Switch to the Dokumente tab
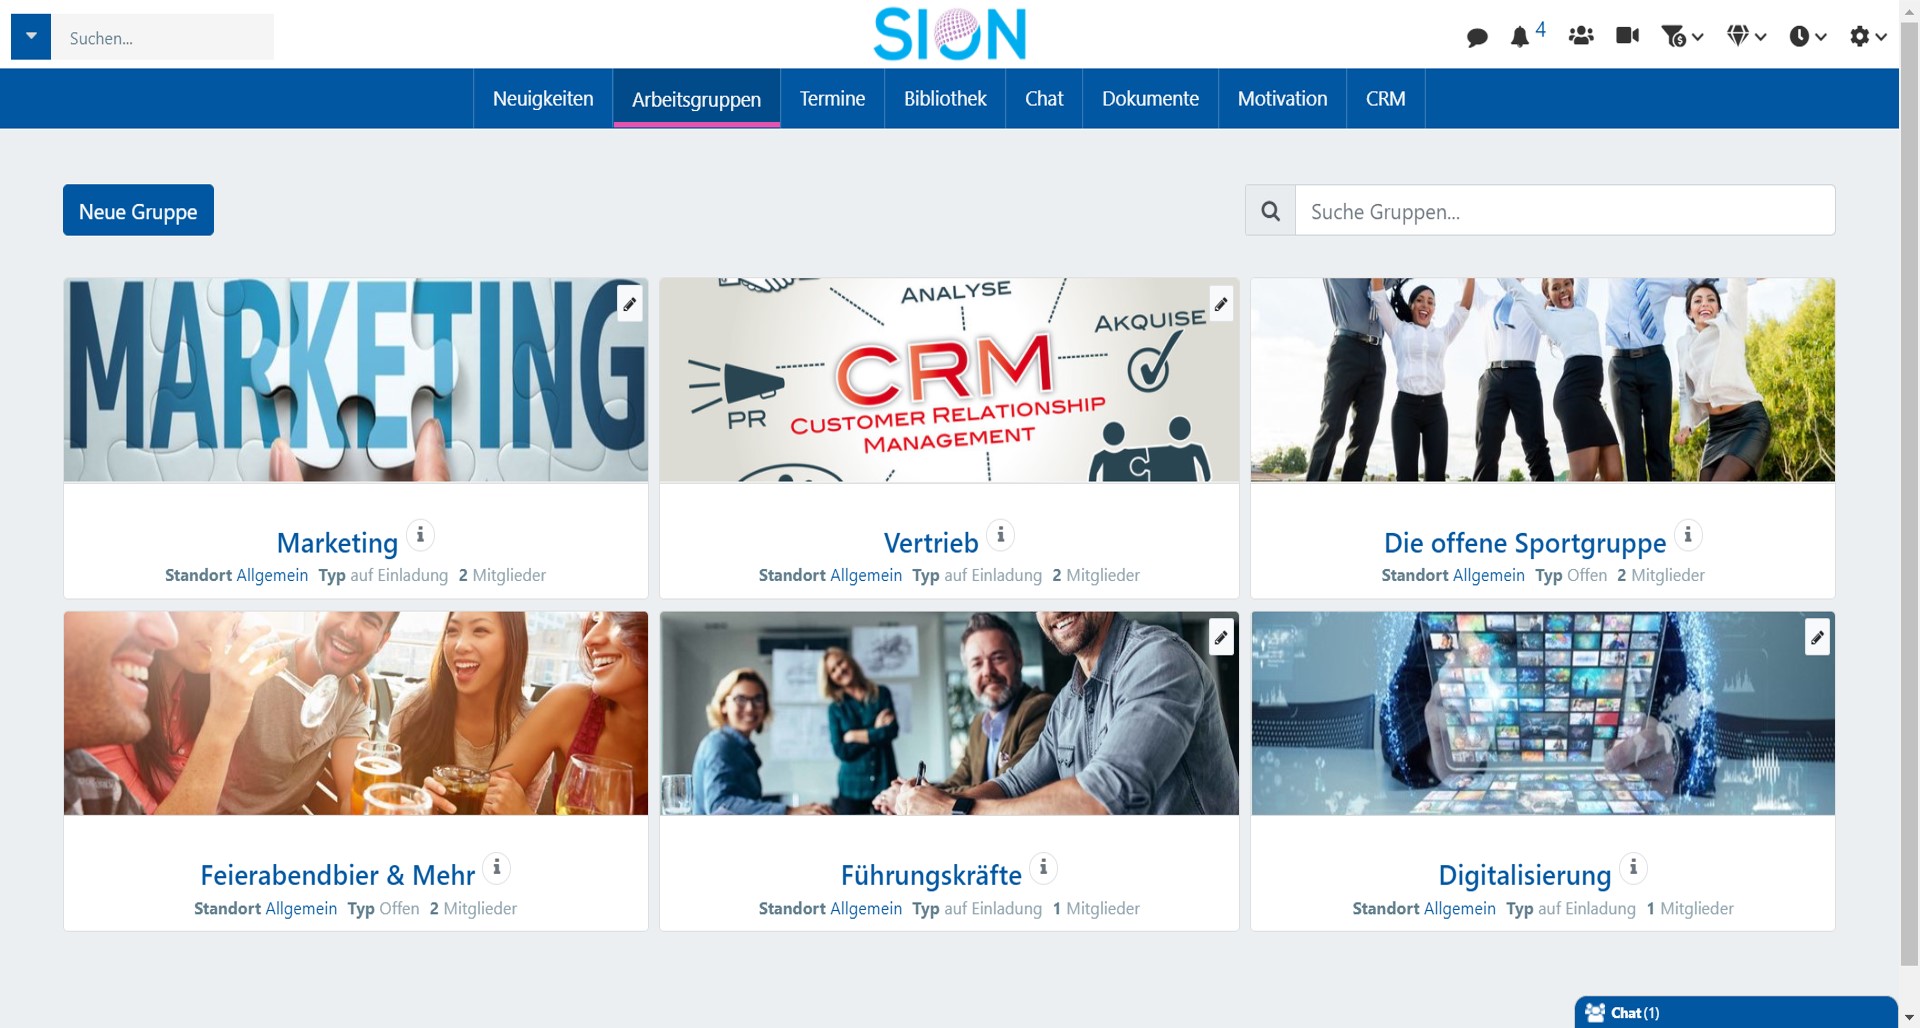This screenshot has width=1920, height=1028. tap(1150, 99)
